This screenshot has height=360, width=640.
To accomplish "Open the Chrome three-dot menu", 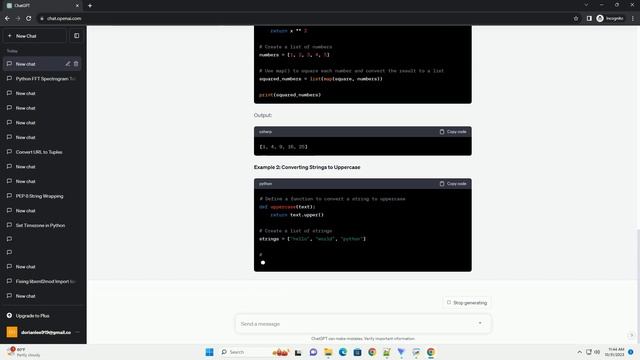I will point(633,18).
